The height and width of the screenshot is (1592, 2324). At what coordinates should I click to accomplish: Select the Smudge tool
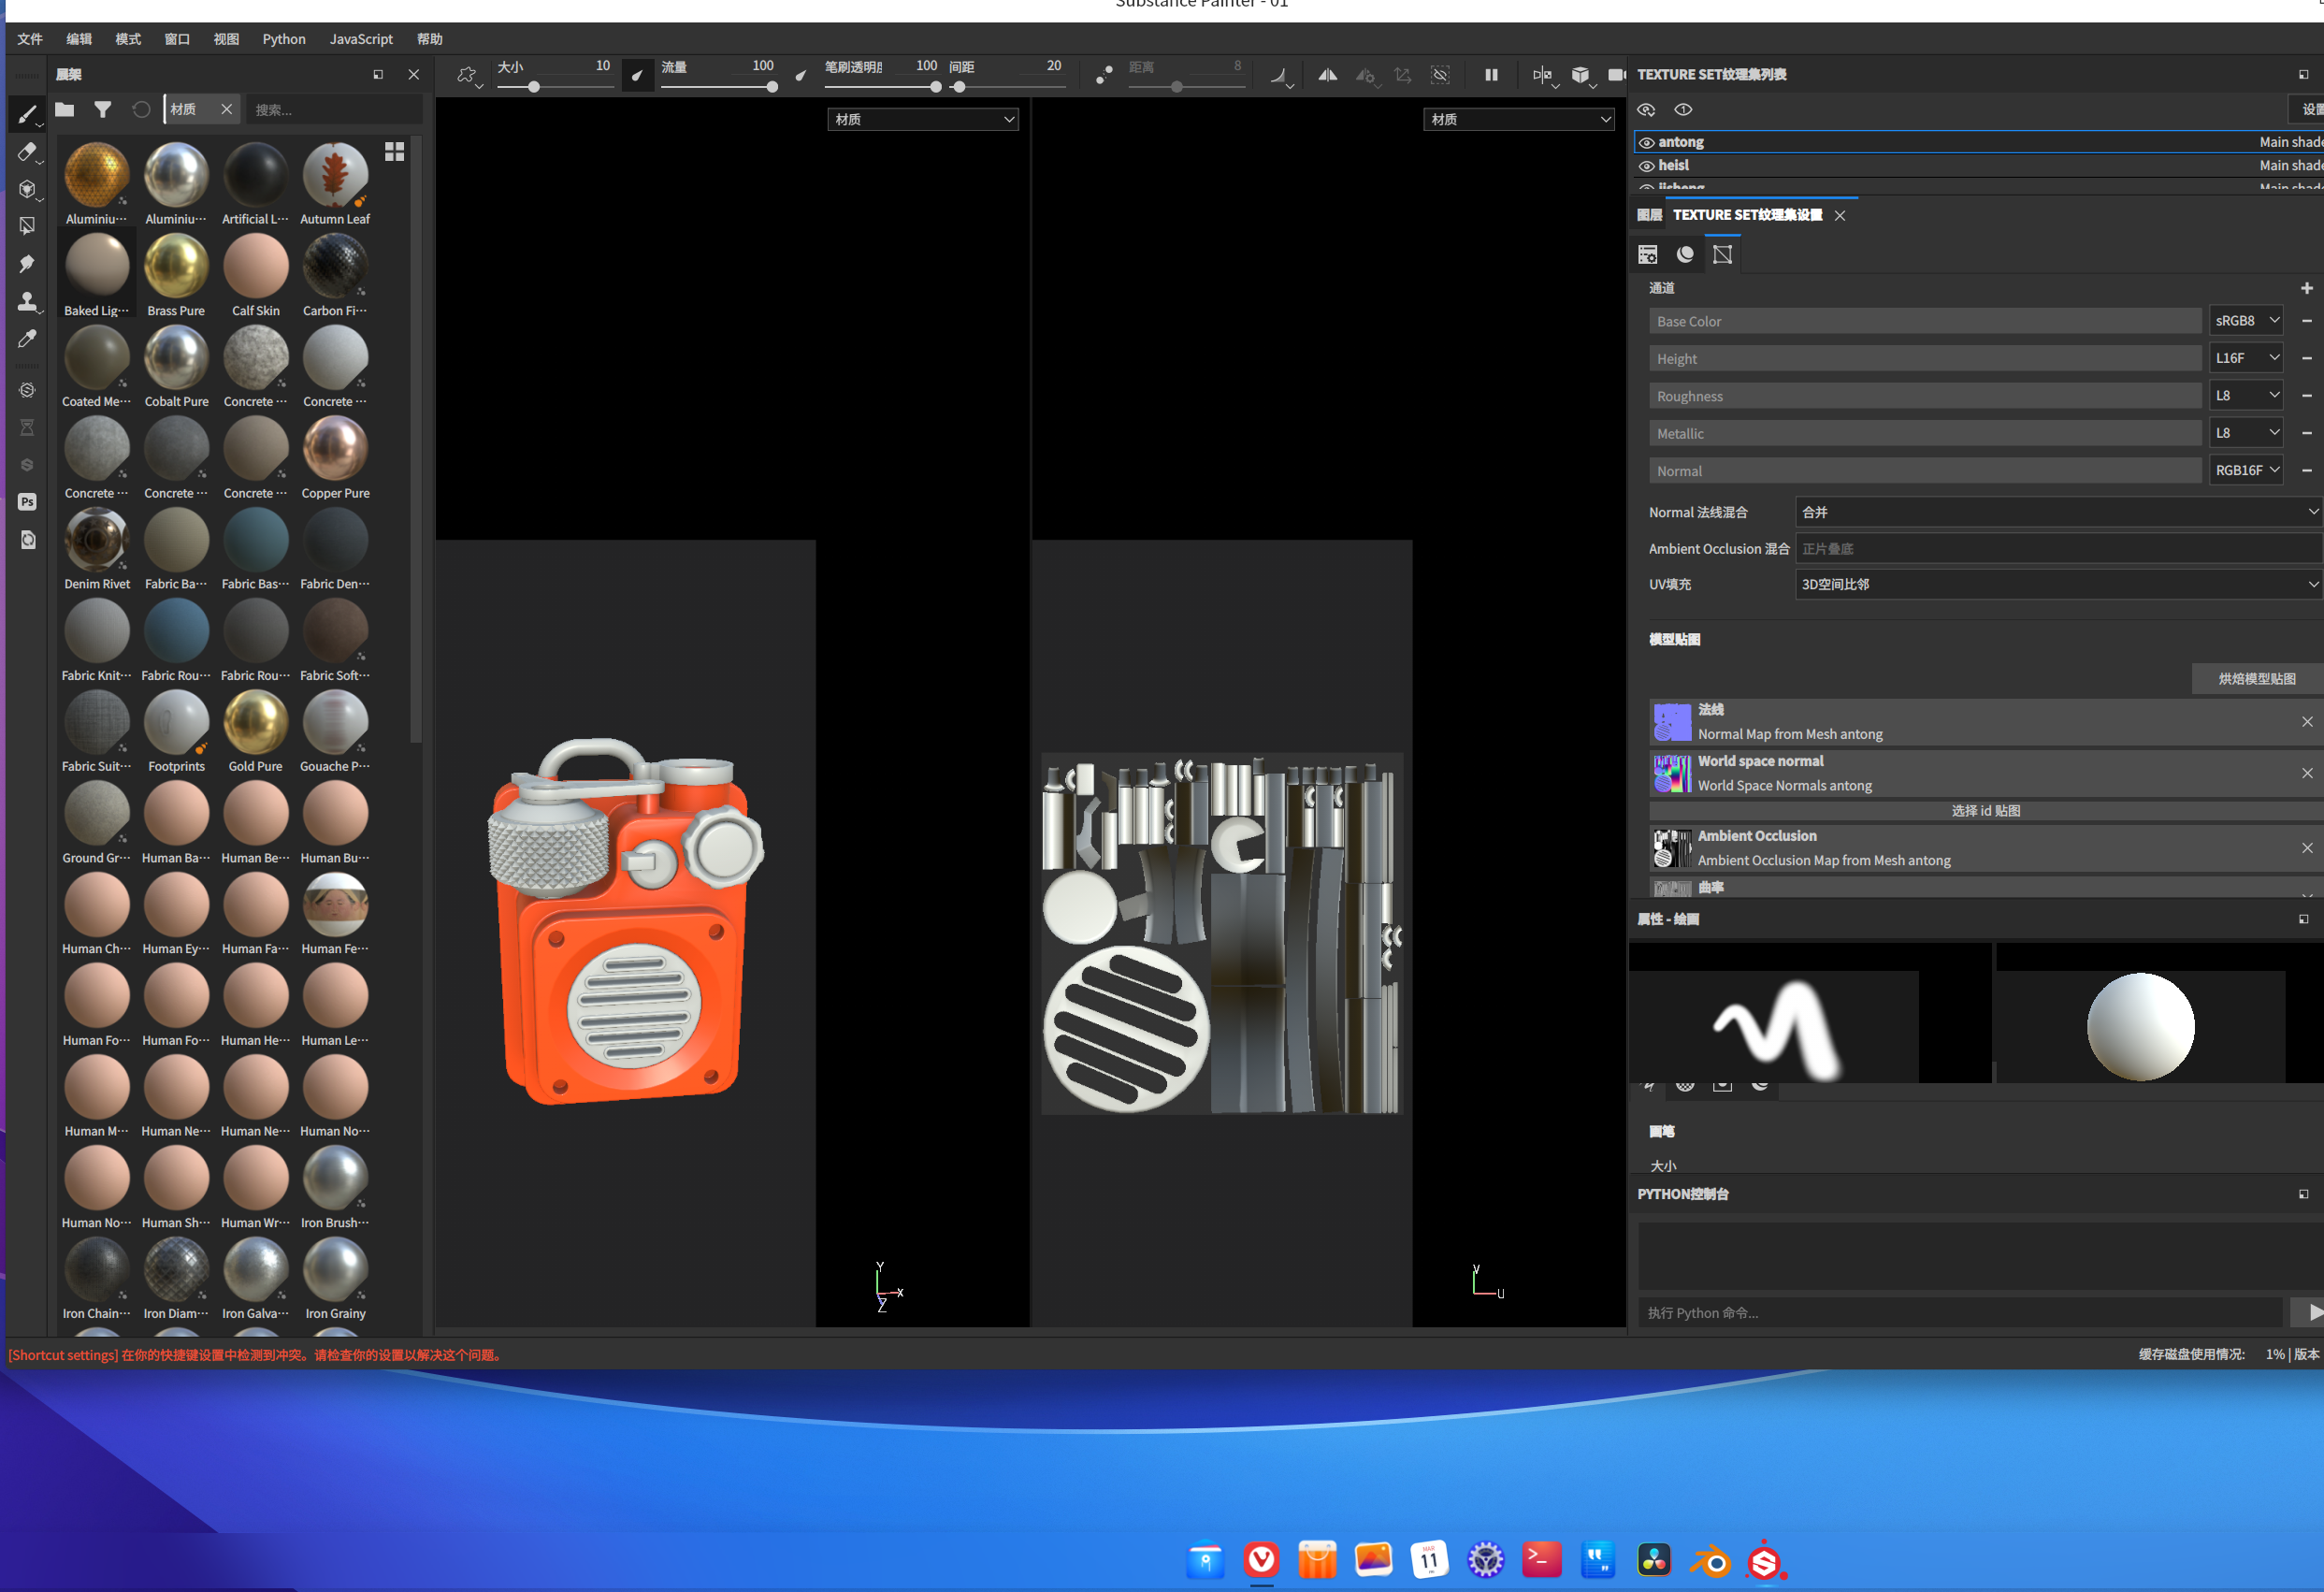(x=27, y=264)
